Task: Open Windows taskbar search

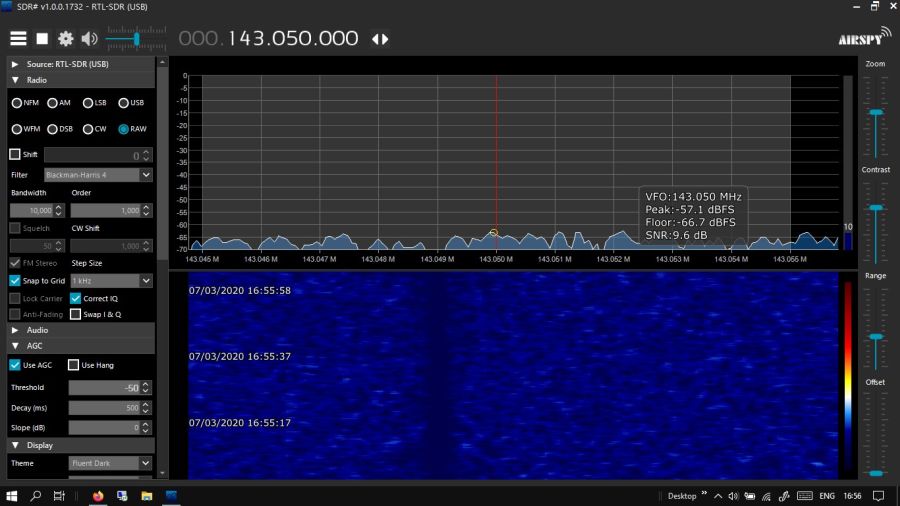Action: pyautogui.click(x=36, y=496)
